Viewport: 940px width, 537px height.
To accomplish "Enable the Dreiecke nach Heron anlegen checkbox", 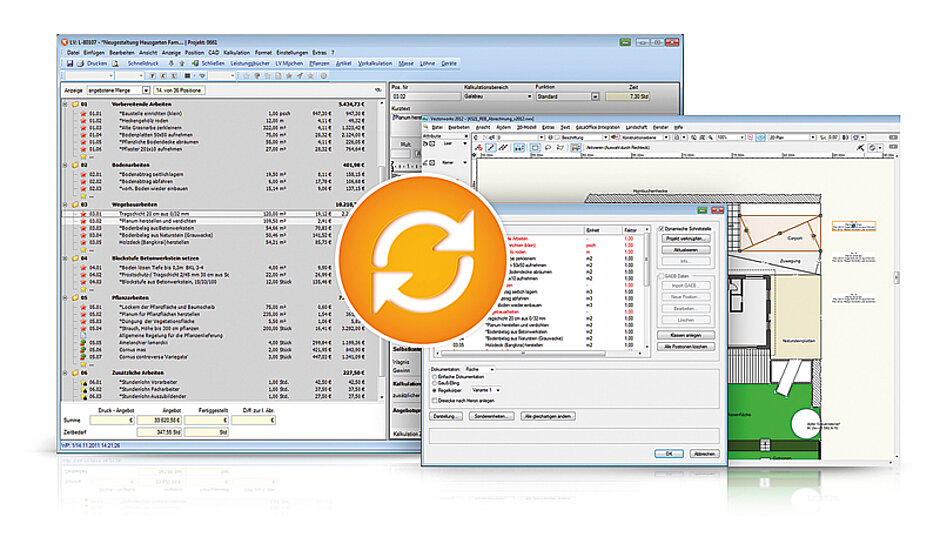I will pyautogui.click(x=433, y=399).
